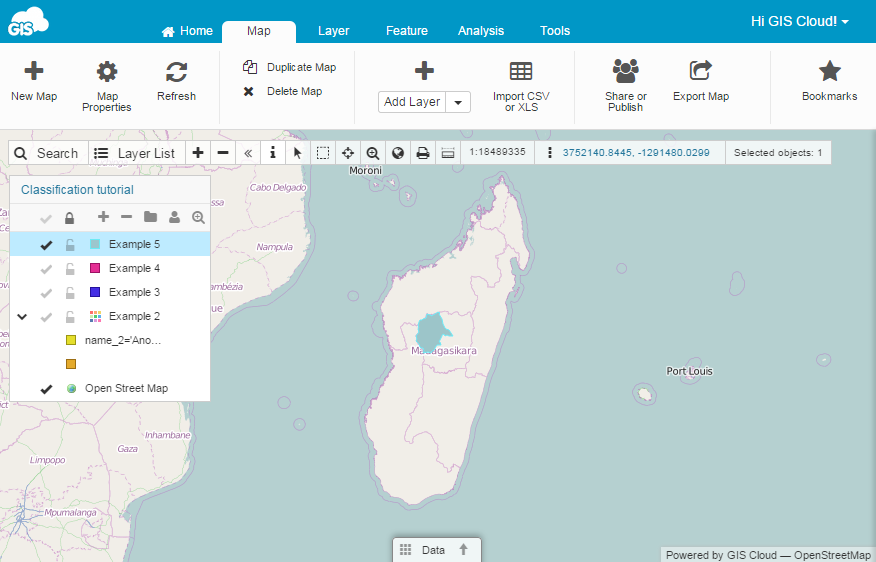876x562 pixels.
Task: Switch to the Home tab
Action: 187,31
